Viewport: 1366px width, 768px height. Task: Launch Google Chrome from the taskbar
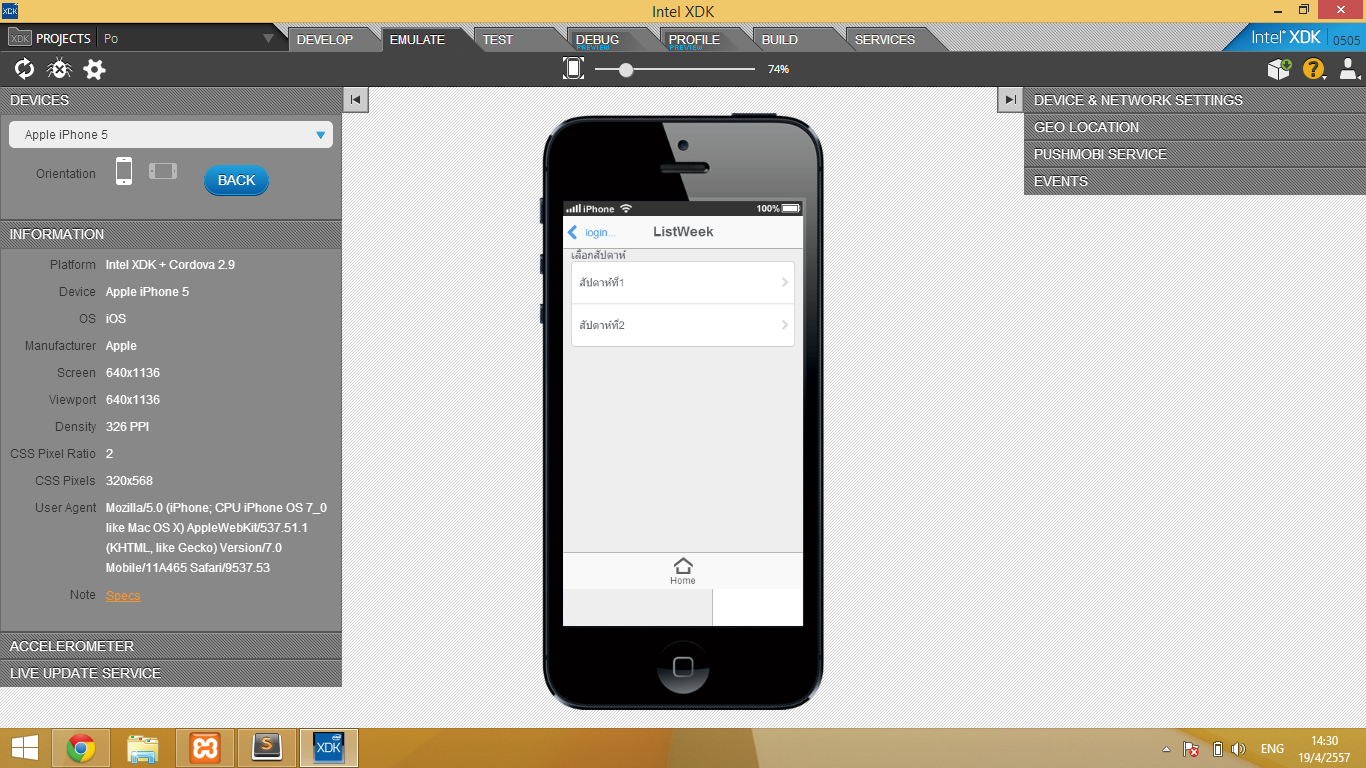[81, 748]
